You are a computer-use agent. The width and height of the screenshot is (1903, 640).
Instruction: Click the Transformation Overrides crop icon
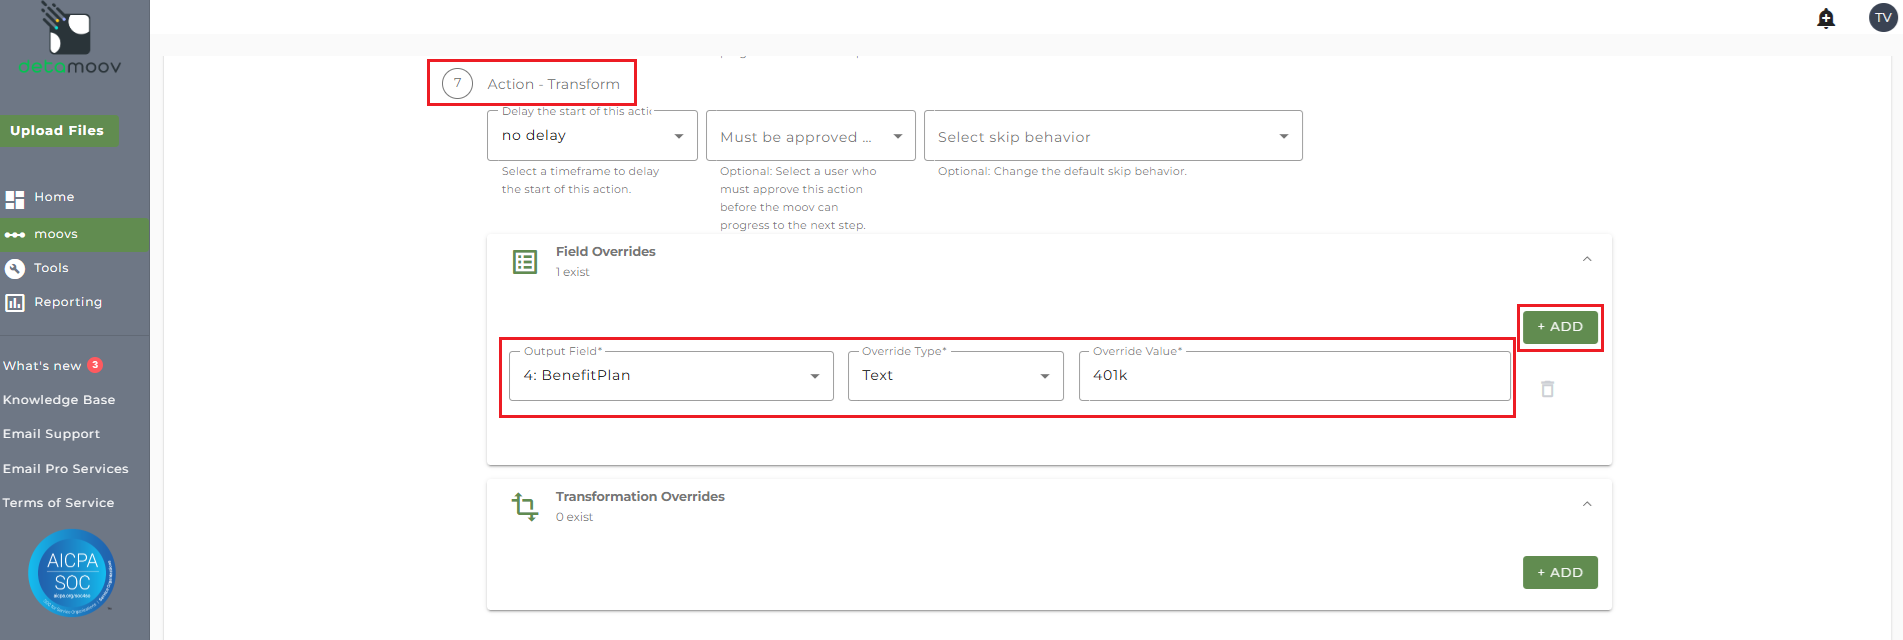tap(525, 506)
